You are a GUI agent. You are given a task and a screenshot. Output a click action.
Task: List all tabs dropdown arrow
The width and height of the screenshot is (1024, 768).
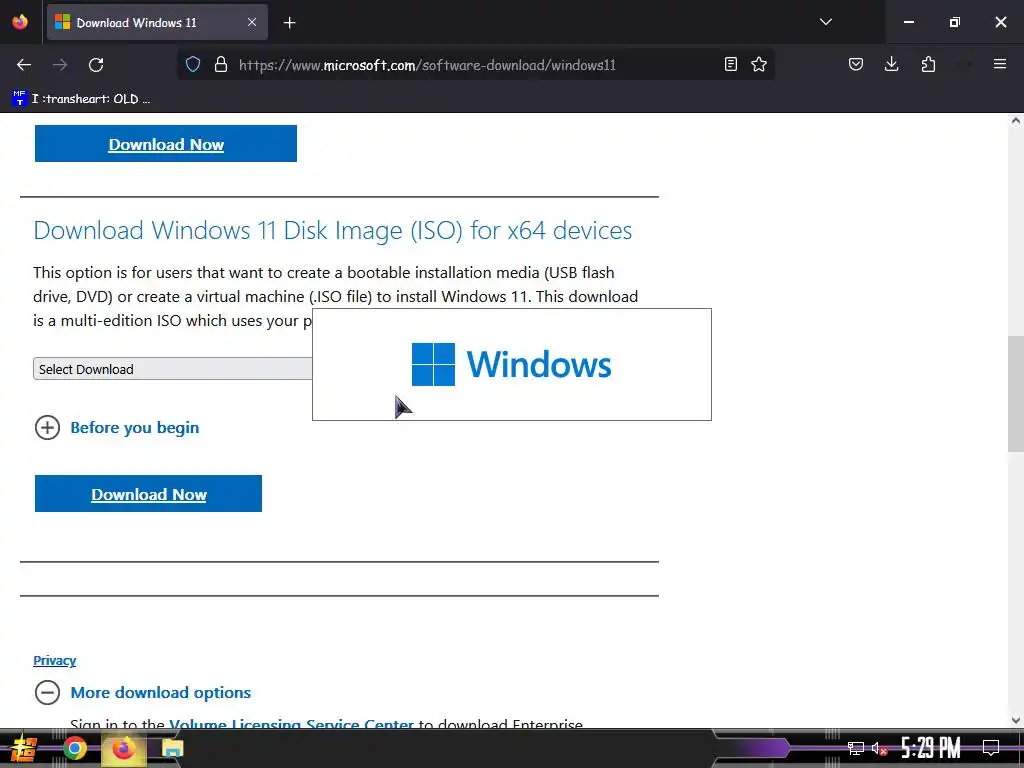click(x=825, y=22)
